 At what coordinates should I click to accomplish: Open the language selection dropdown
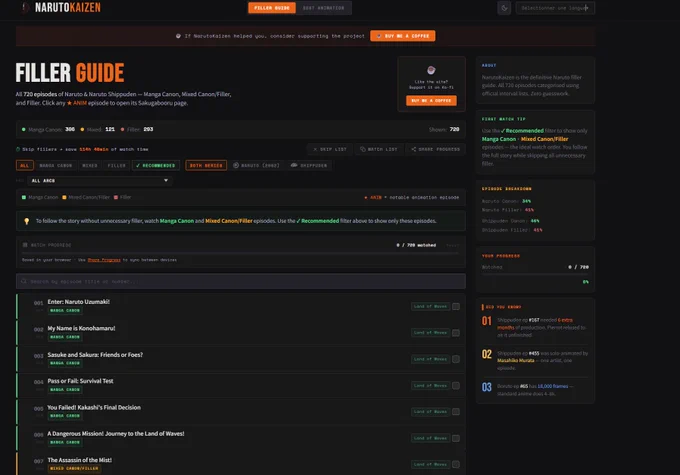(x=555, y=8)
